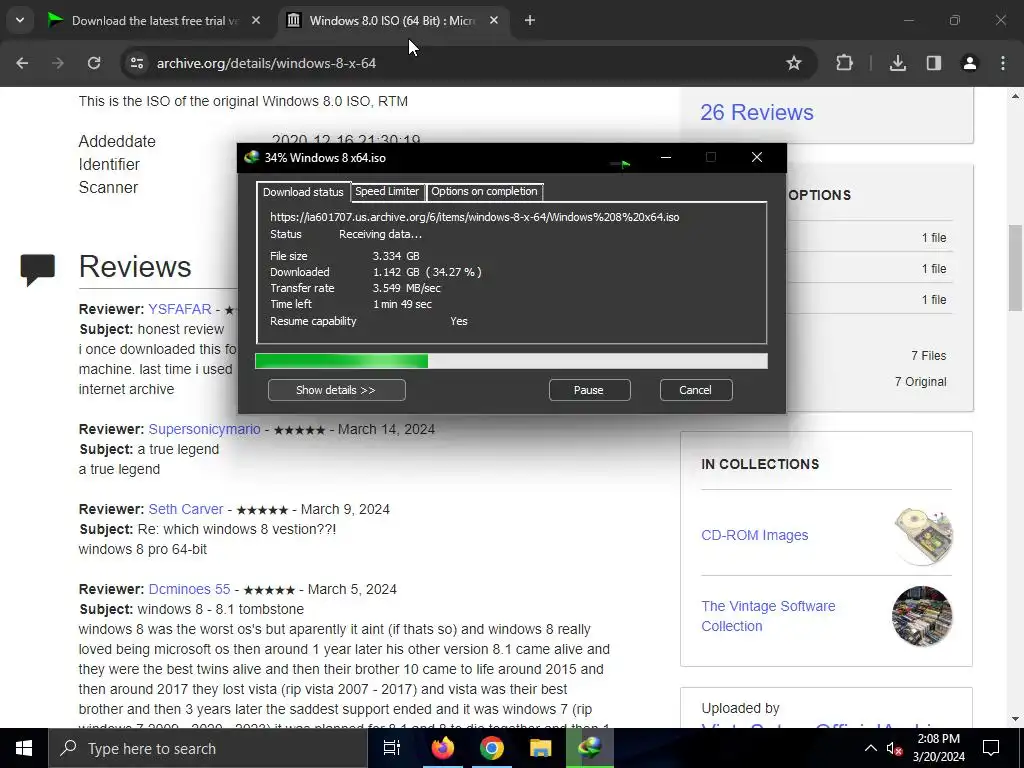The width and height of the screenshot is (1024, 768).
Task: Open reviewer Supersonicymario's profile
Action: coord(204,429)
